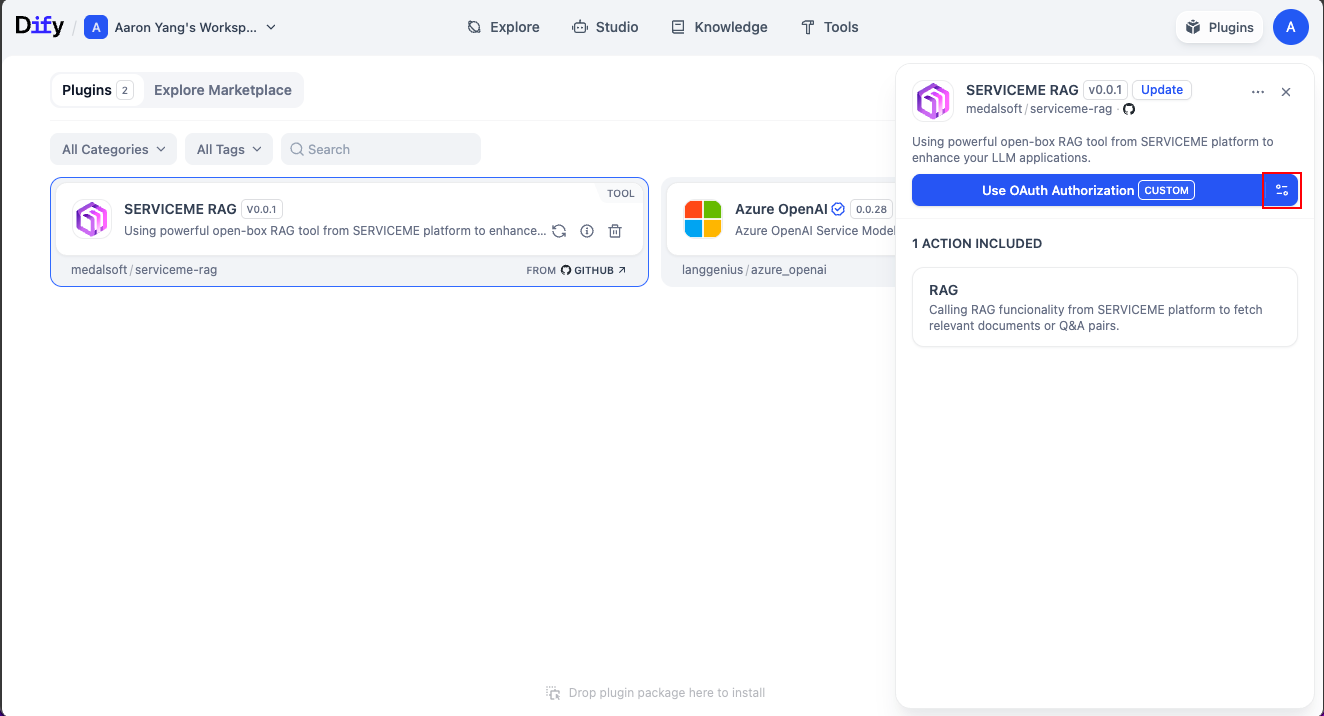Open the Knowledge section
This screenshot has width=1324, height=716.
[719, 27]
